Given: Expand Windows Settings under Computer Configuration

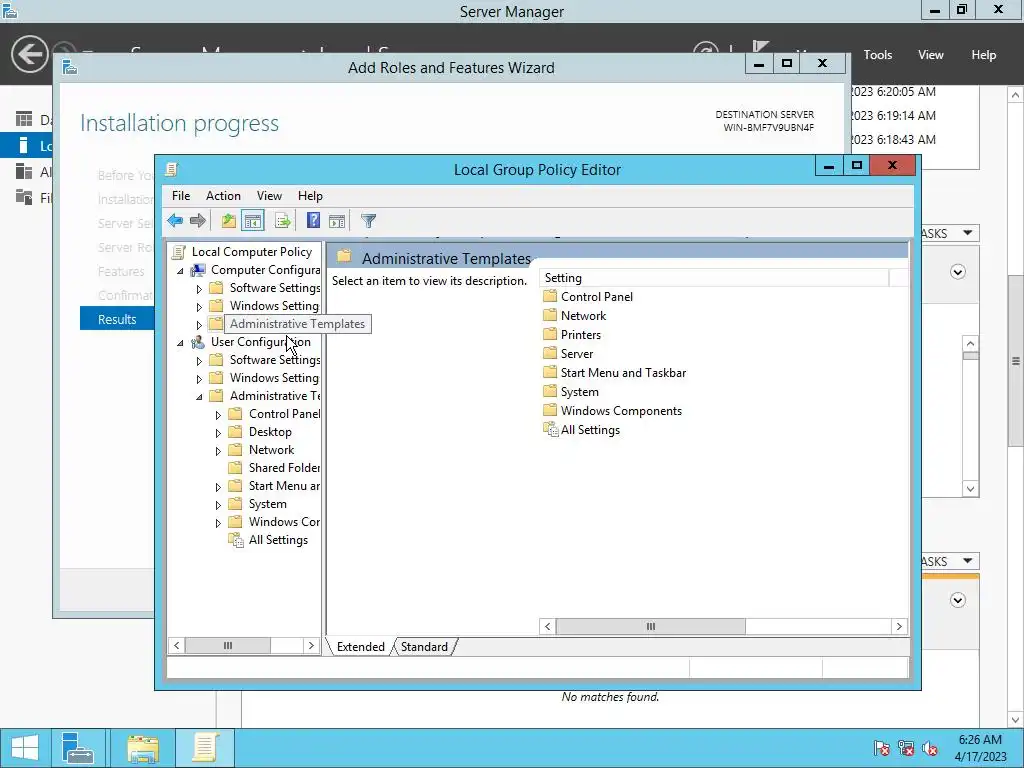Looking at the screenshot, I should (199, 306).
